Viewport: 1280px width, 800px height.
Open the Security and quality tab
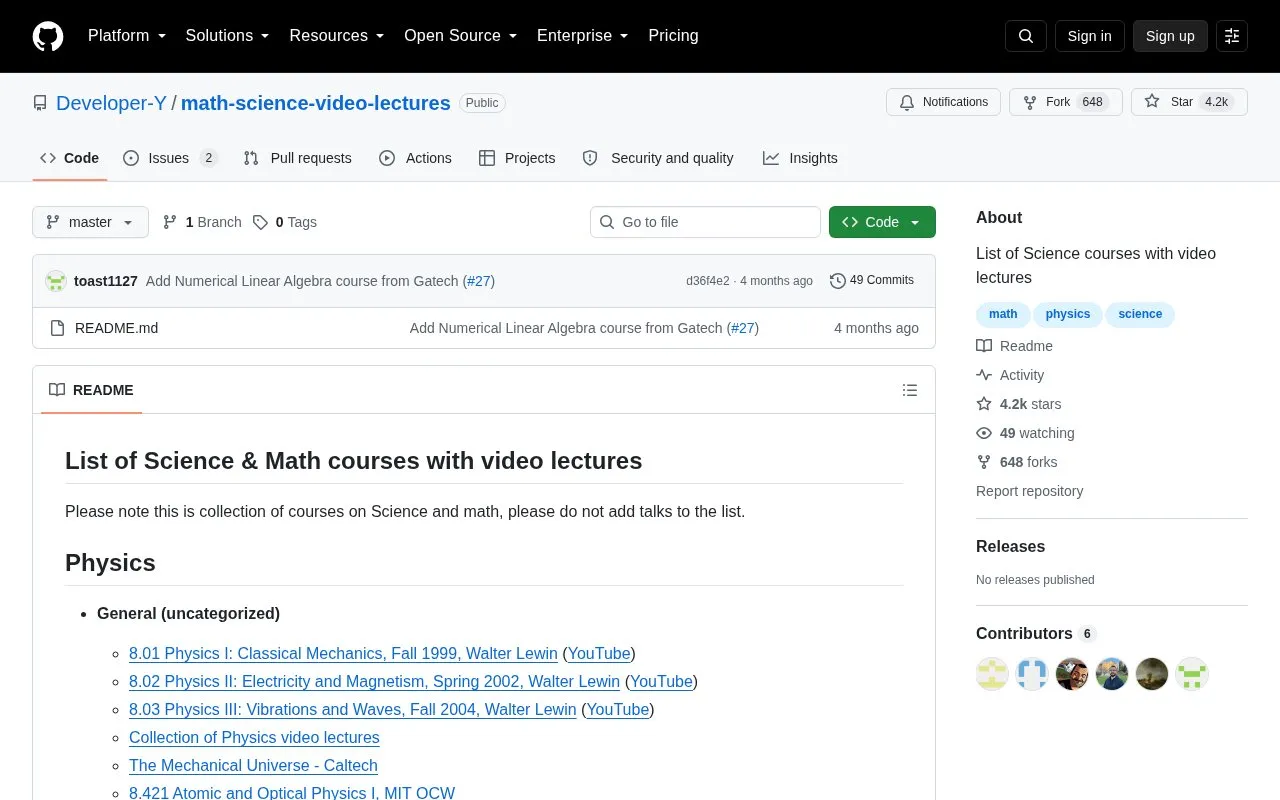pyautogui.click(x=658, y=158)
